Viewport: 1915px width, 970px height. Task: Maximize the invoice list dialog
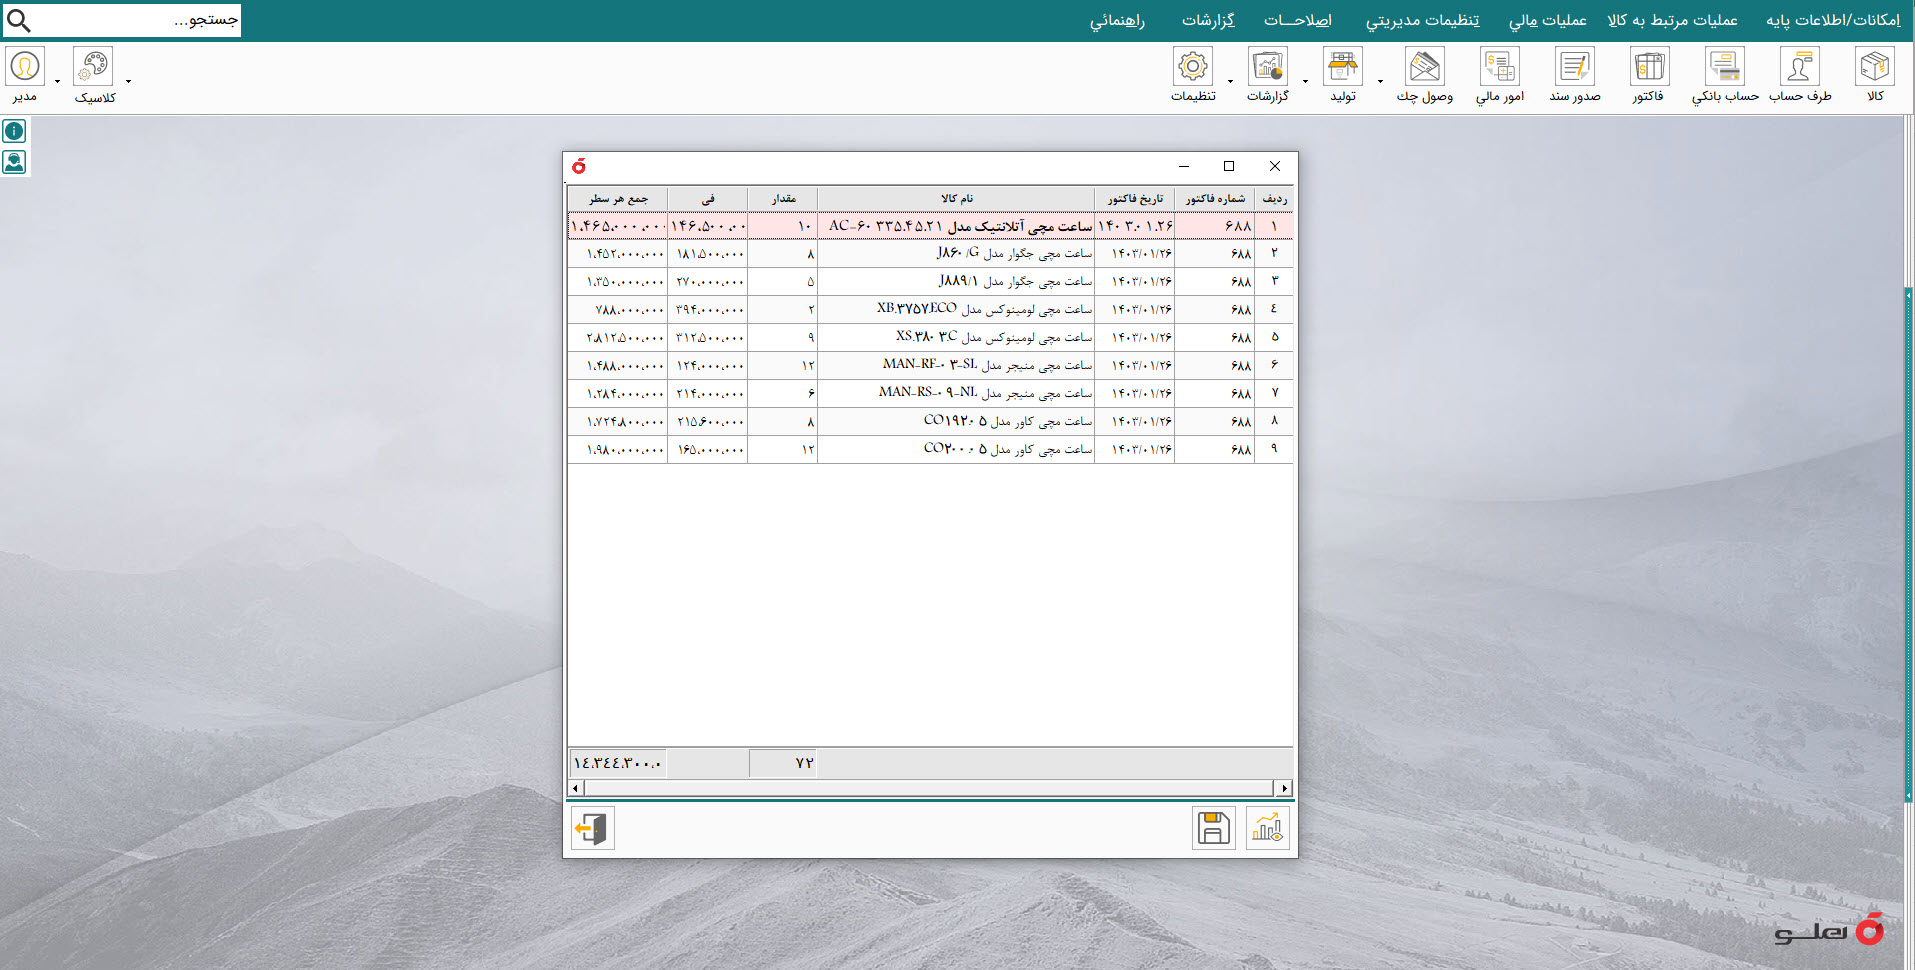pos(1229,166)
